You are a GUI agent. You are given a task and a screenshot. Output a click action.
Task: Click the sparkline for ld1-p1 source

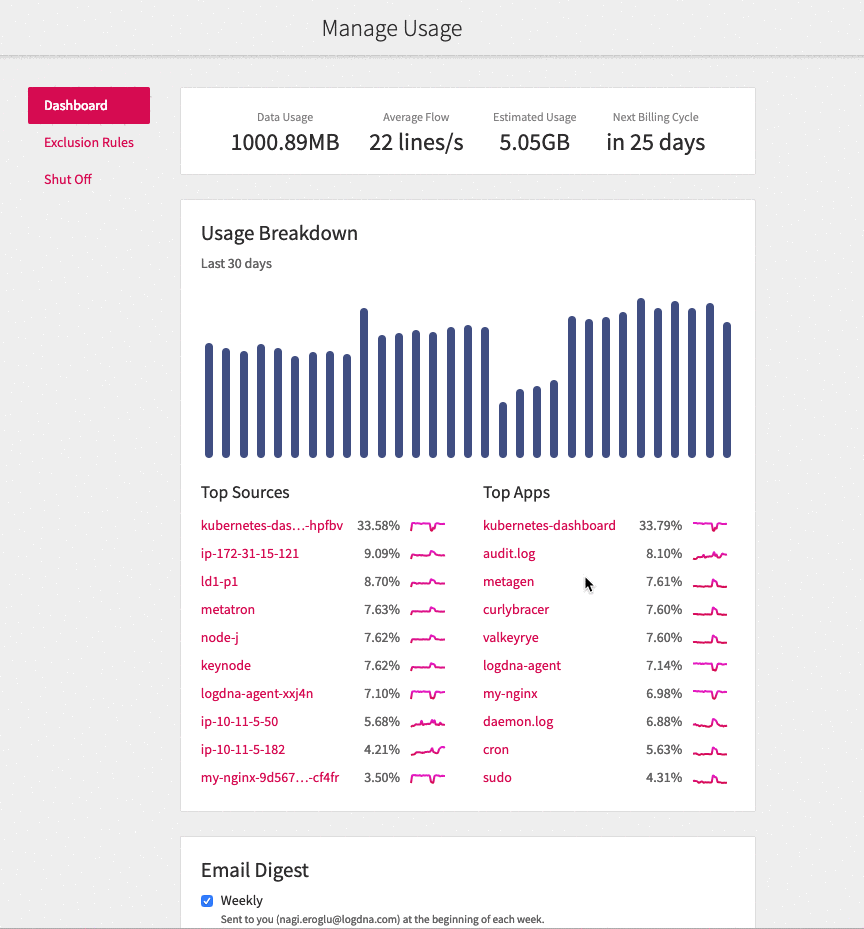pos(427,581)
